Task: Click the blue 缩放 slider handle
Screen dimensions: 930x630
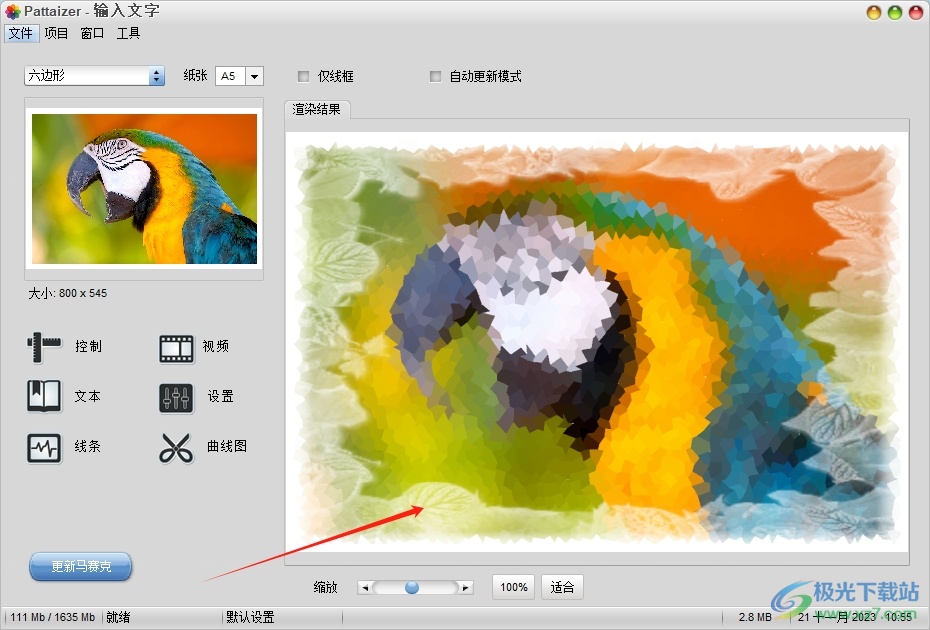Action: click(x=412, y=587)
